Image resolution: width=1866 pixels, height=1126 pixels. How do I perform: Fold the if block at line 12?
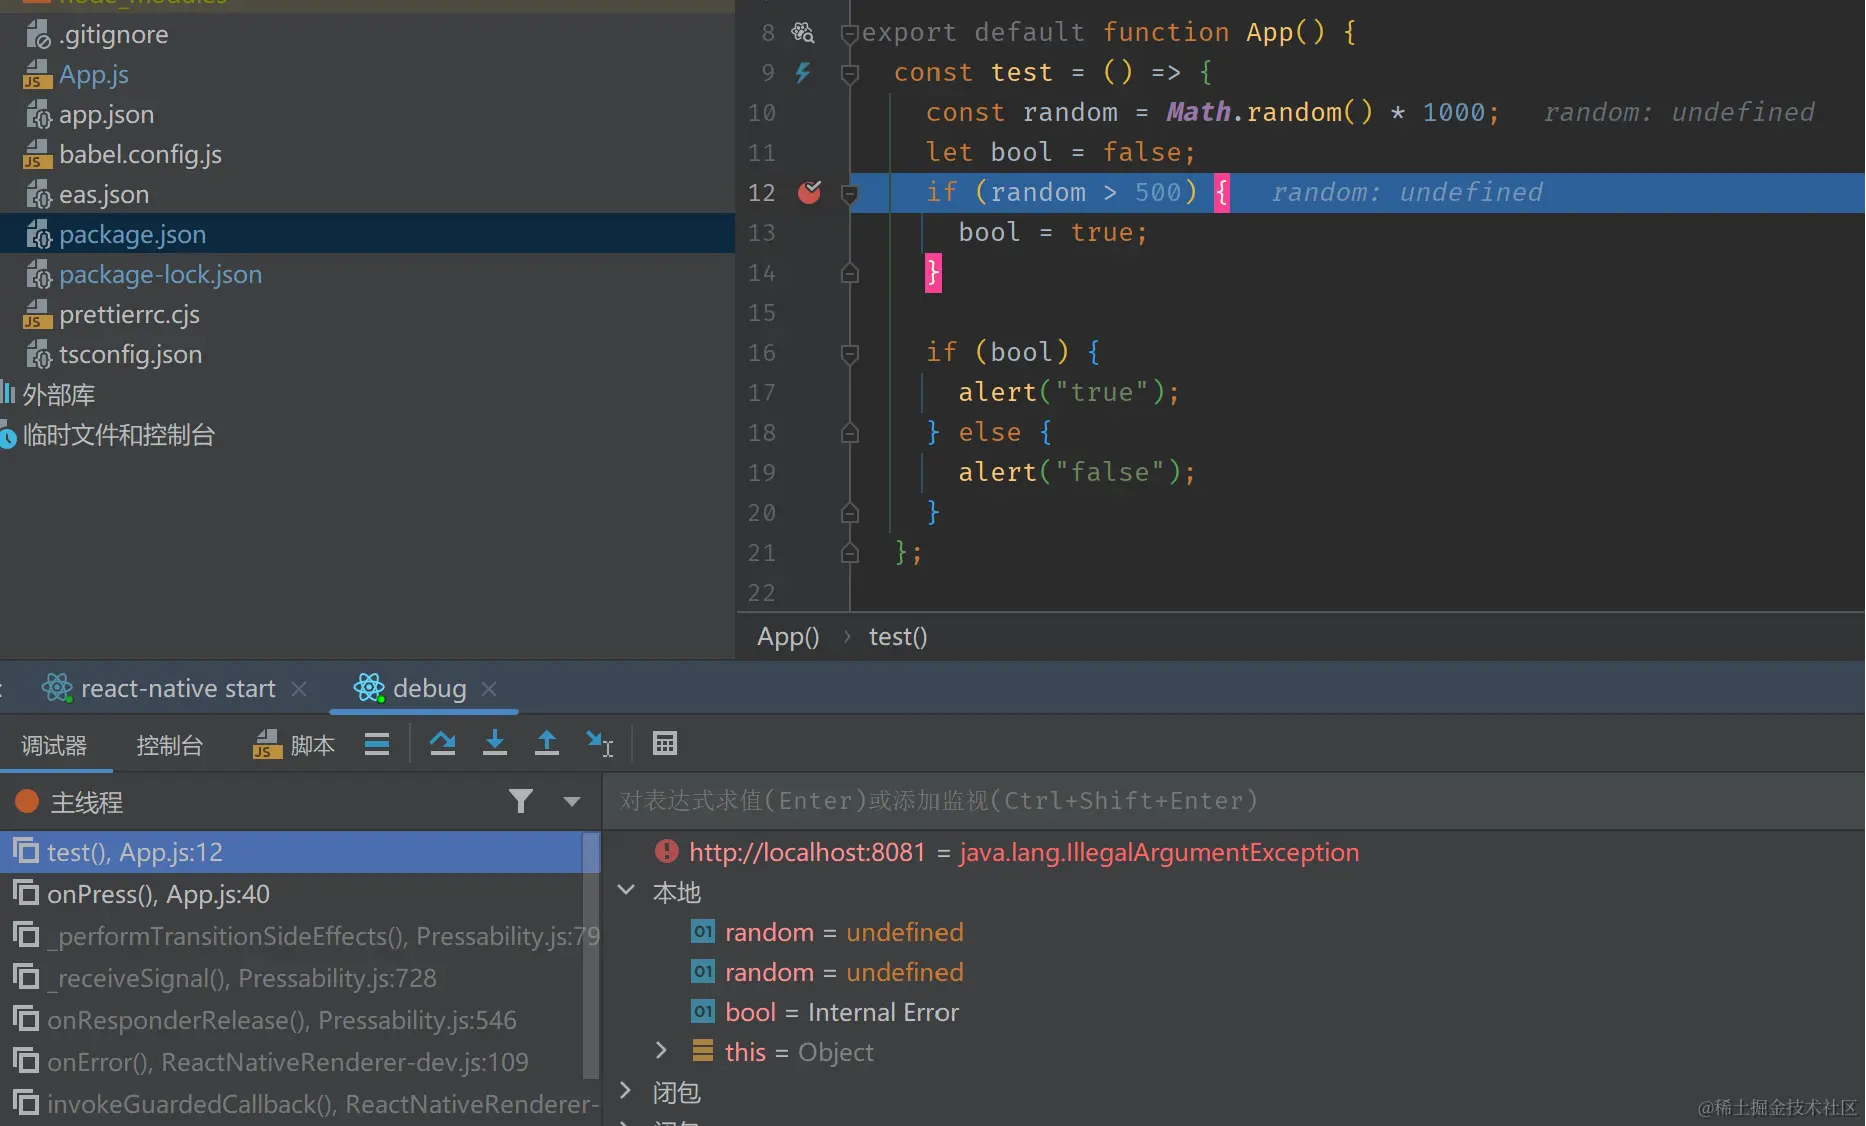(849, 193)
